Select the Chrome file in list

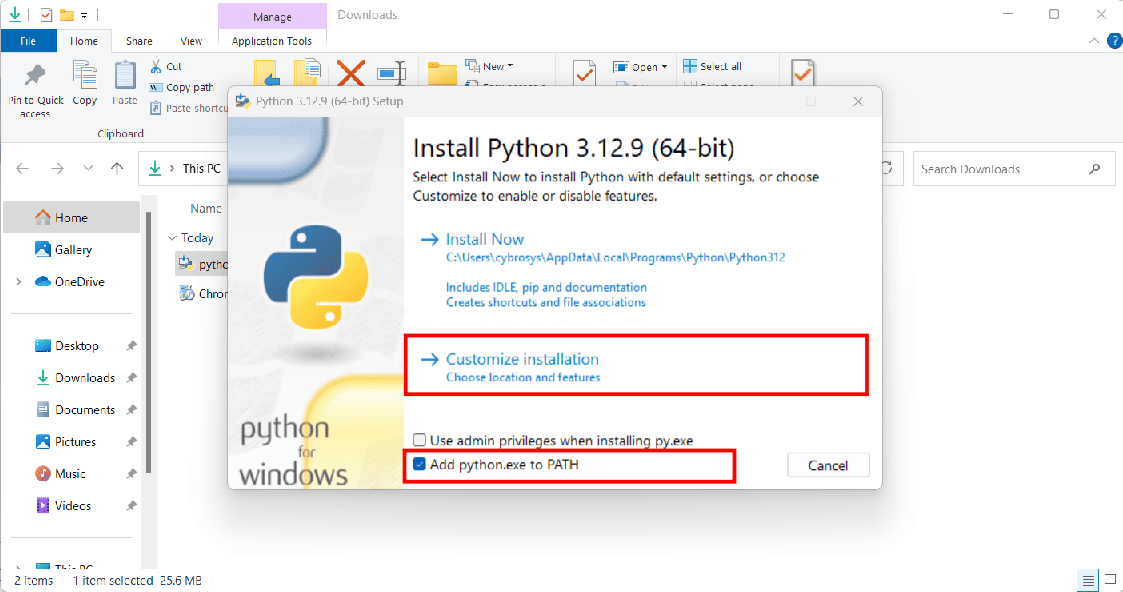[203, 293]
